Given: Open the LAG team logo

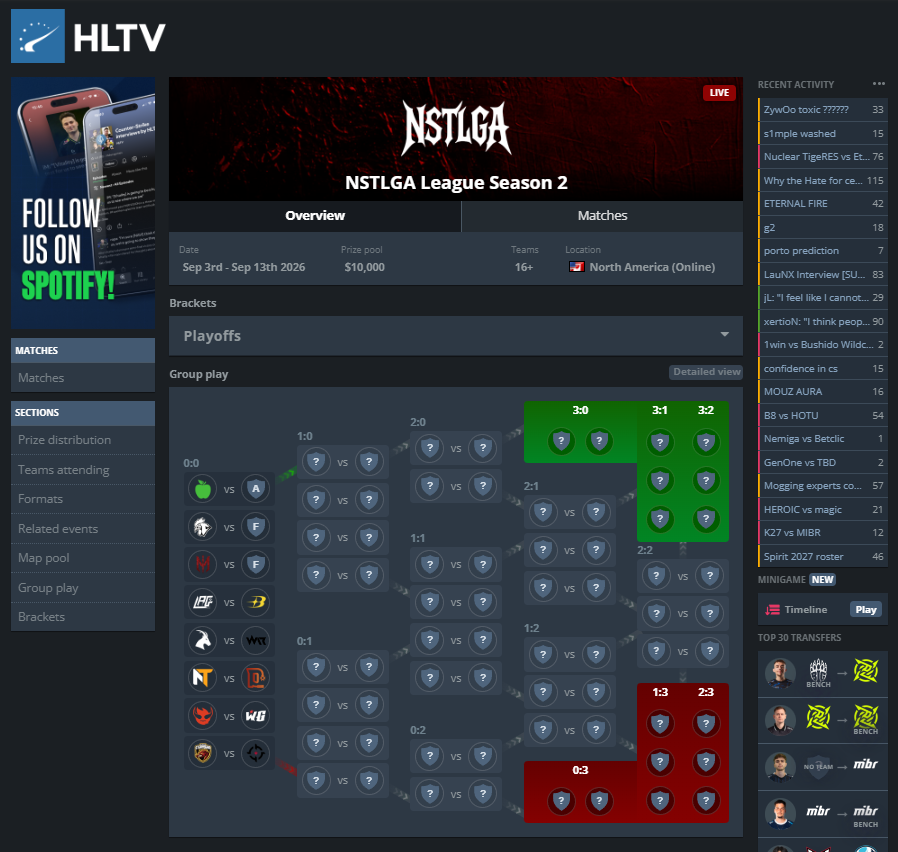Looking at the screenshot, I should [203, 602].
